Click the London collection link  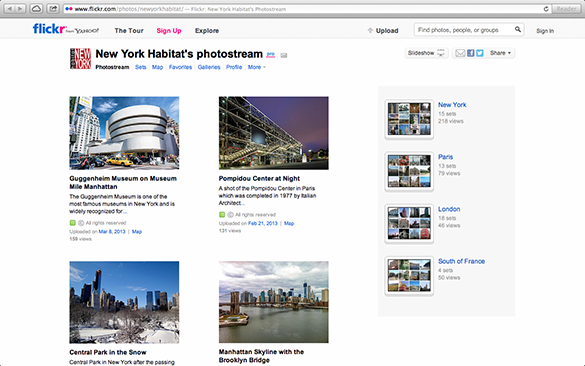[449, 209]
